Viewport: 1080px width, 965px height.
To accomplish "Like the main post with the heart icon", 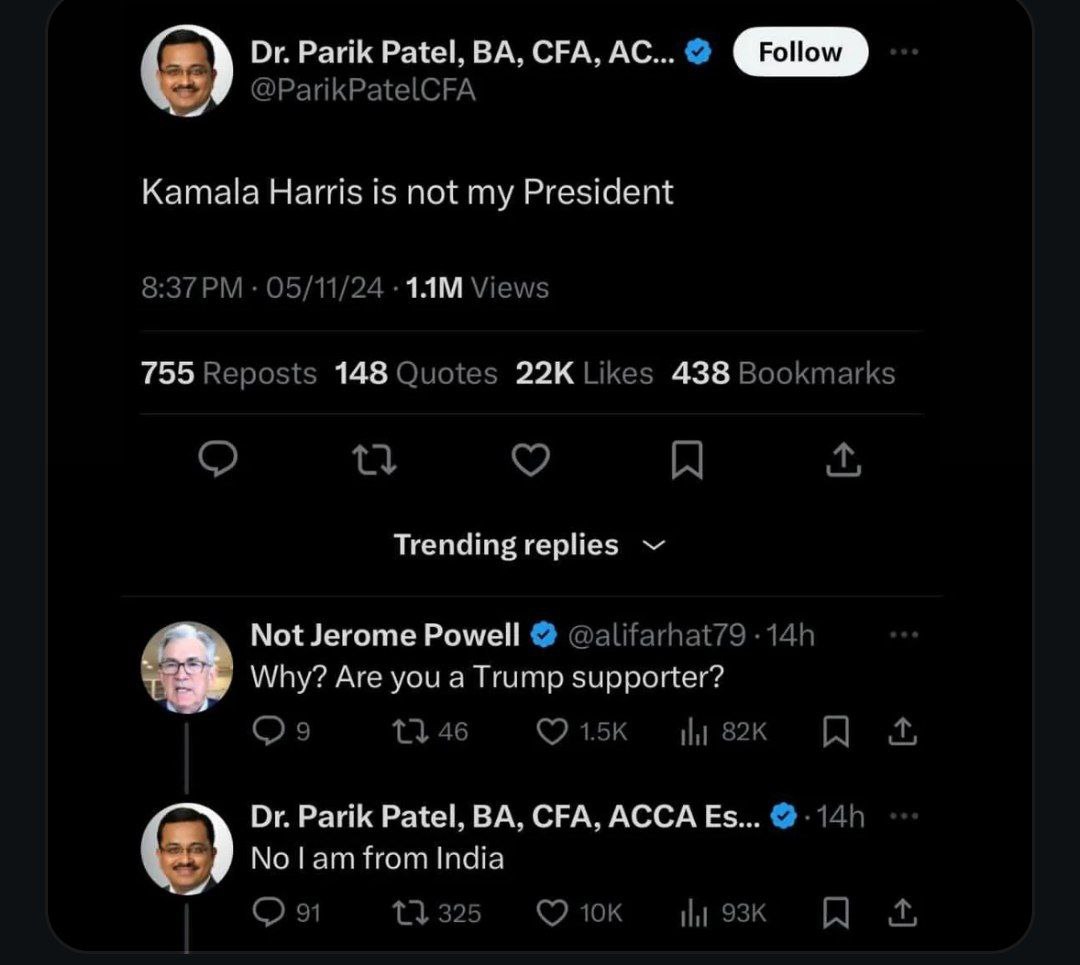I will point(530,459).
